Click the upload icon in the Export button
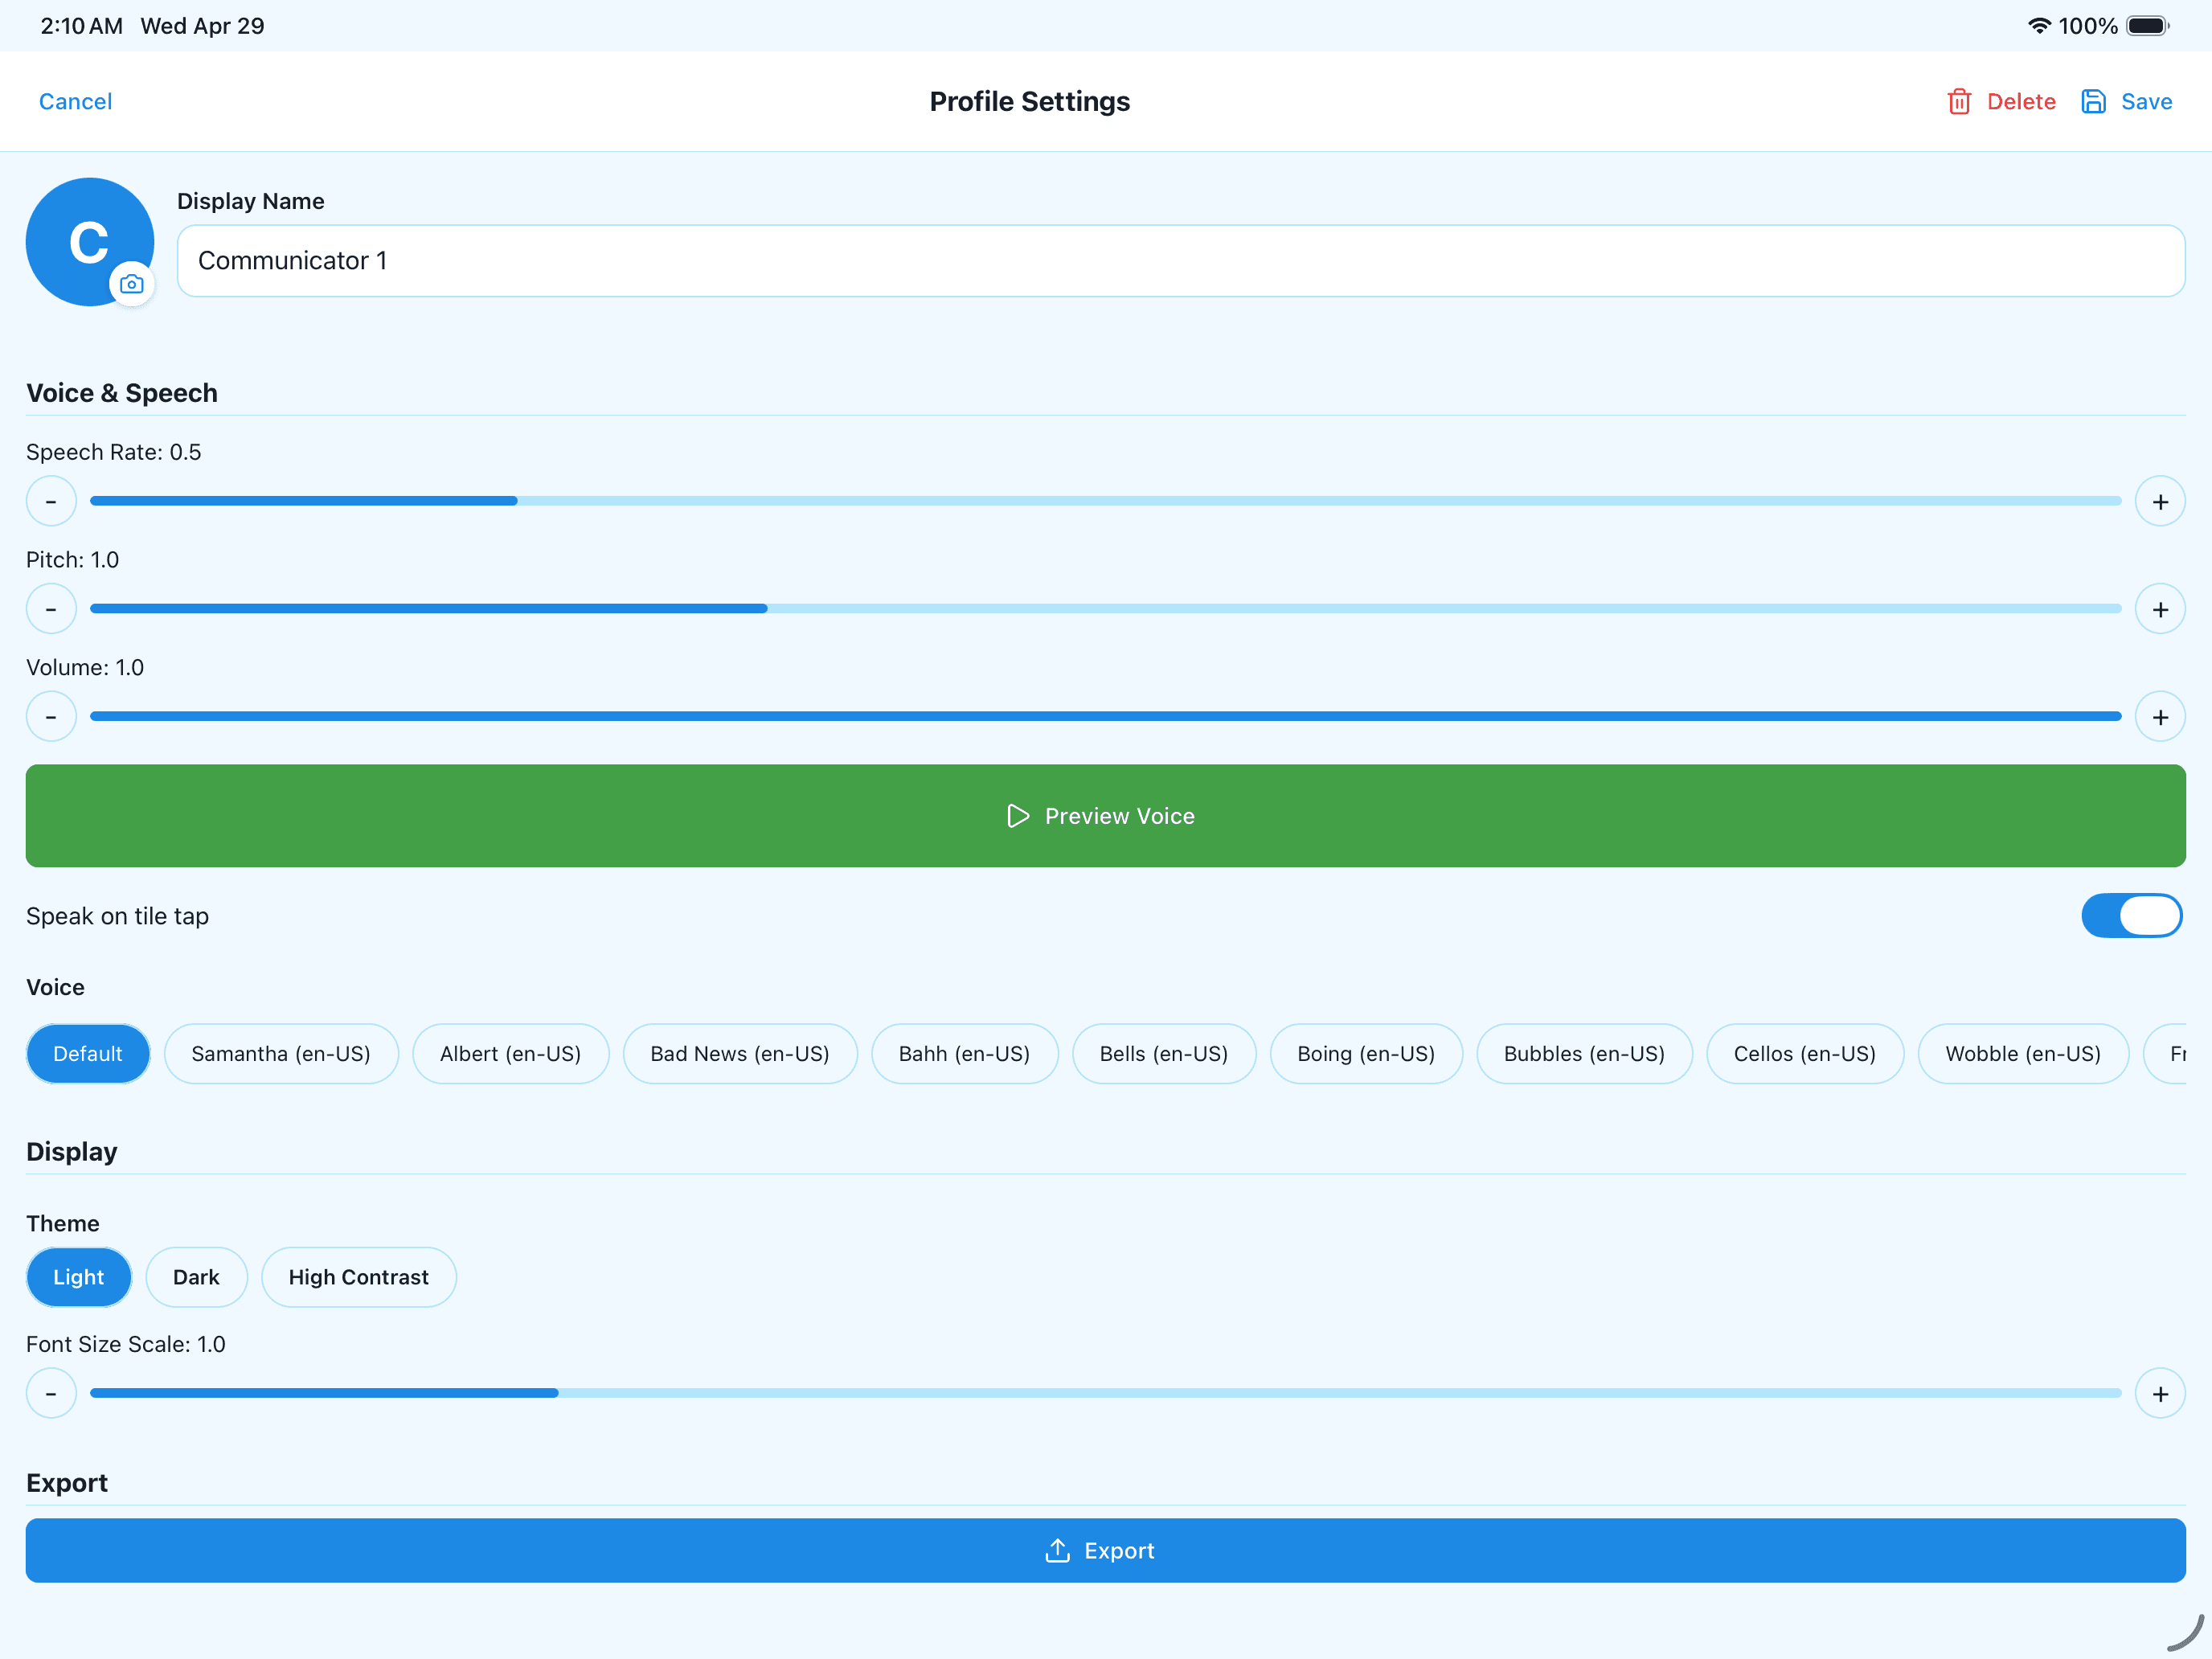The image size is (2212, 1659). click(x=1057, y=1550)
